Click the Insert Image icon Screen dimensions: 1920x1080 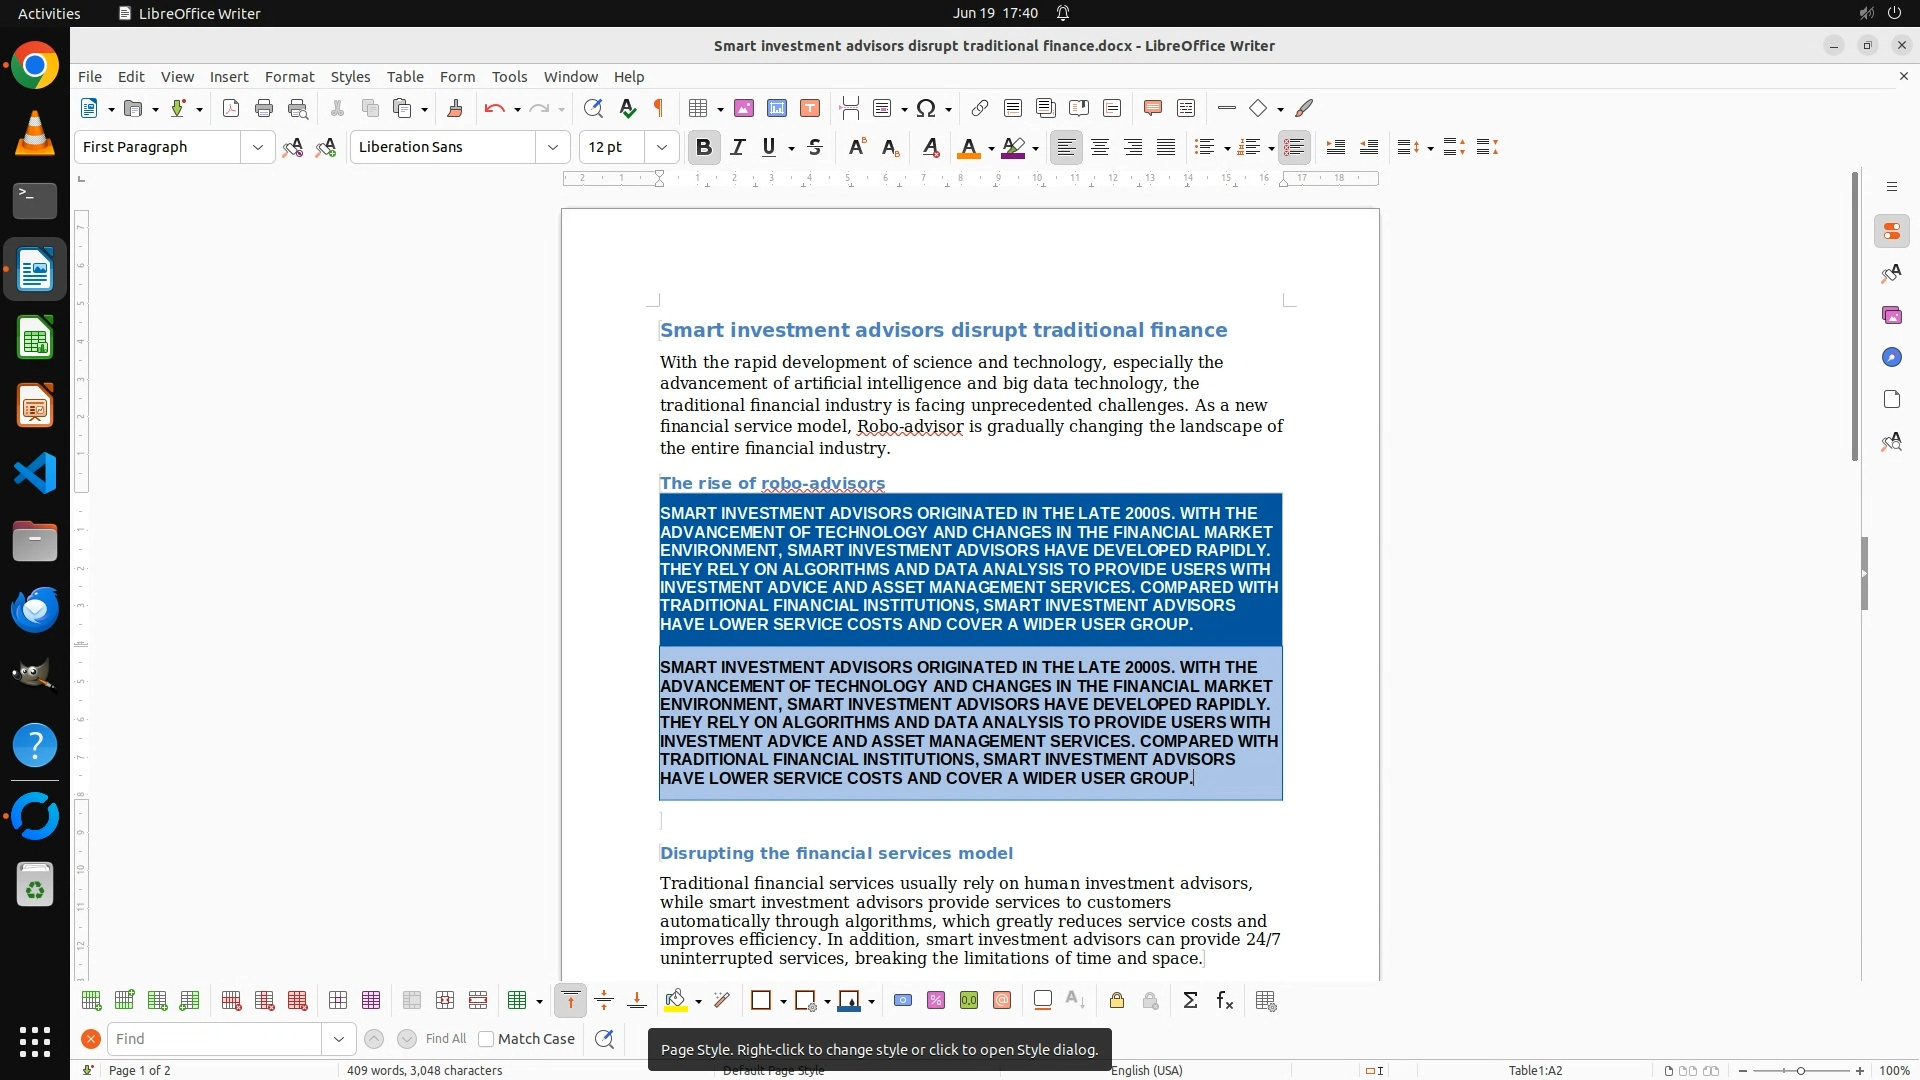click(744, 108)
